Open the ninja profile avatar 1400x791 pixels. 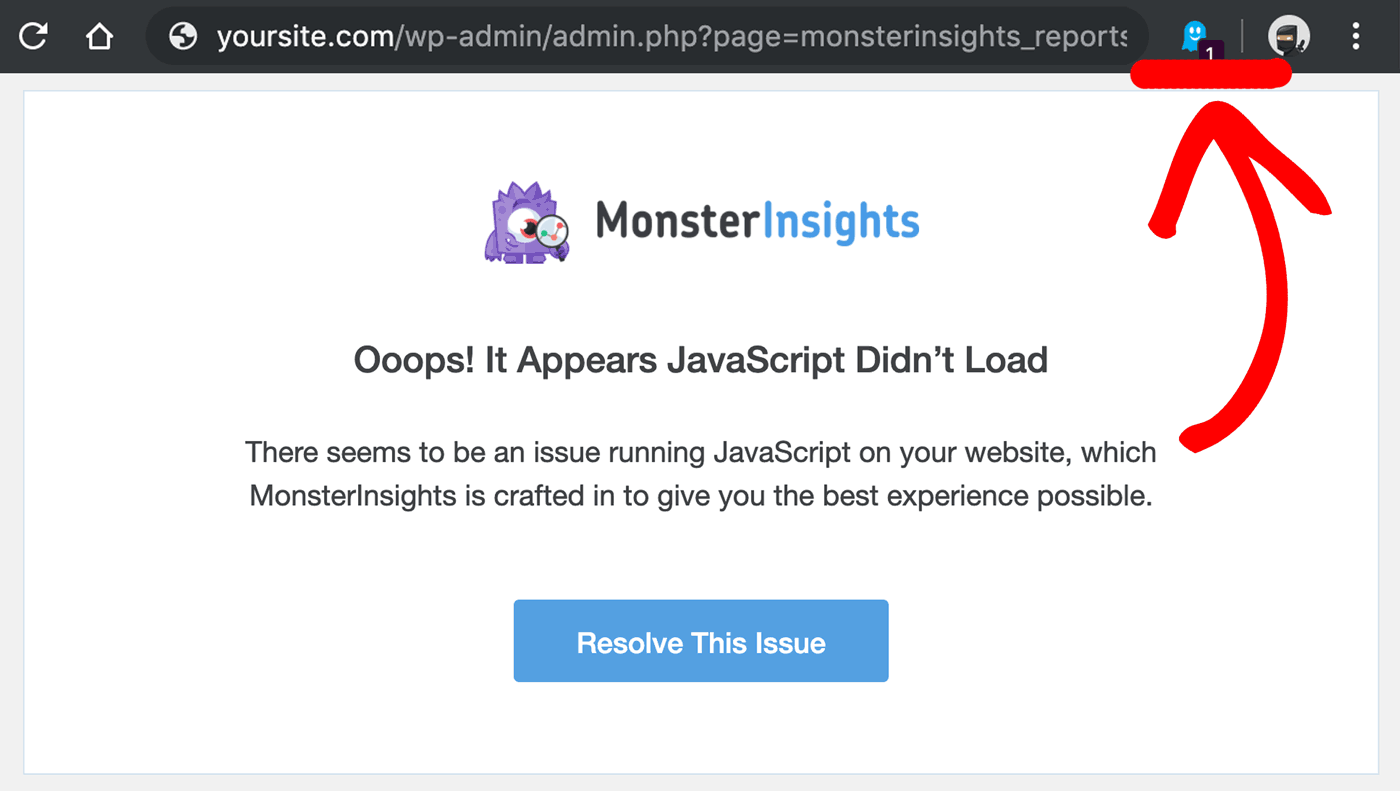point(1288,35)
